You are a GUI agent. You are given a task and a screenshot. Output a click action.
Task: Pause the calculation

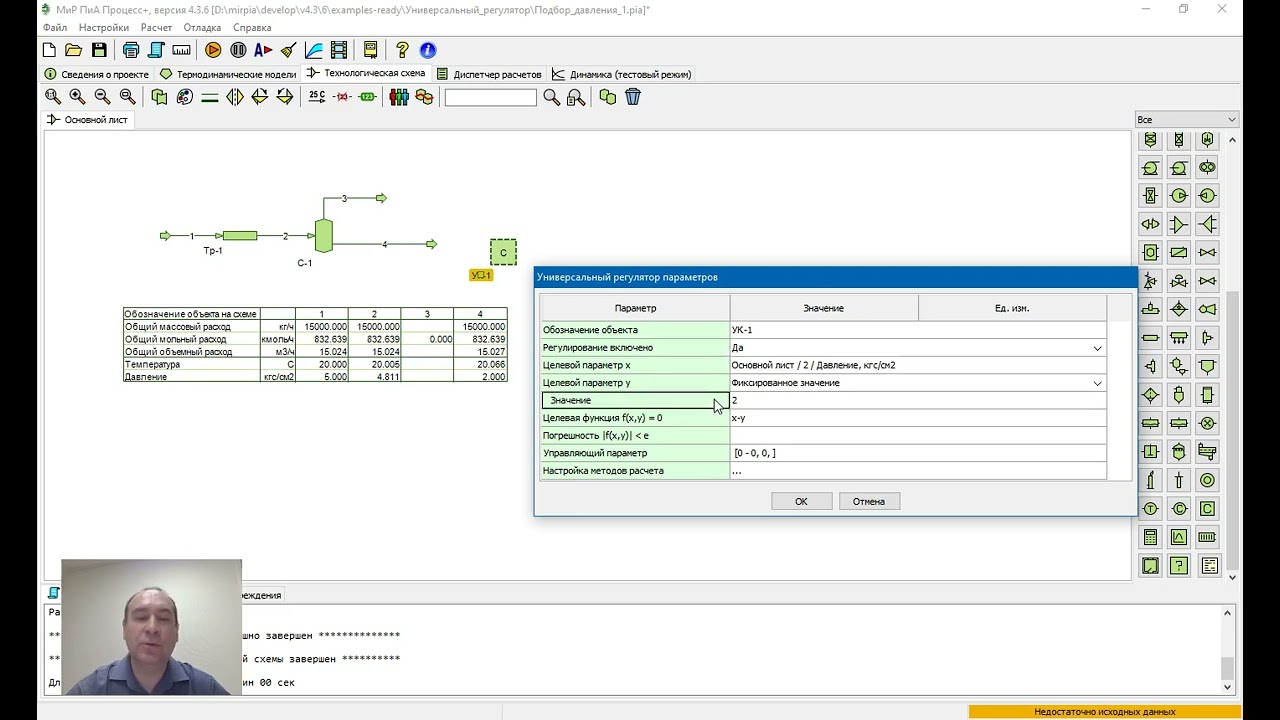238,50
